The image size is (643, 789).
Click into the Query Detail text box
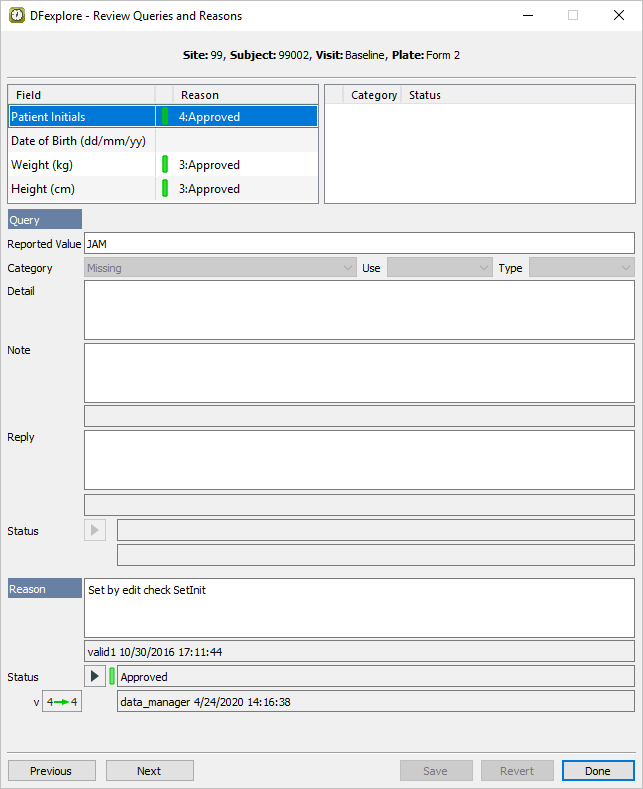[359, 310]
